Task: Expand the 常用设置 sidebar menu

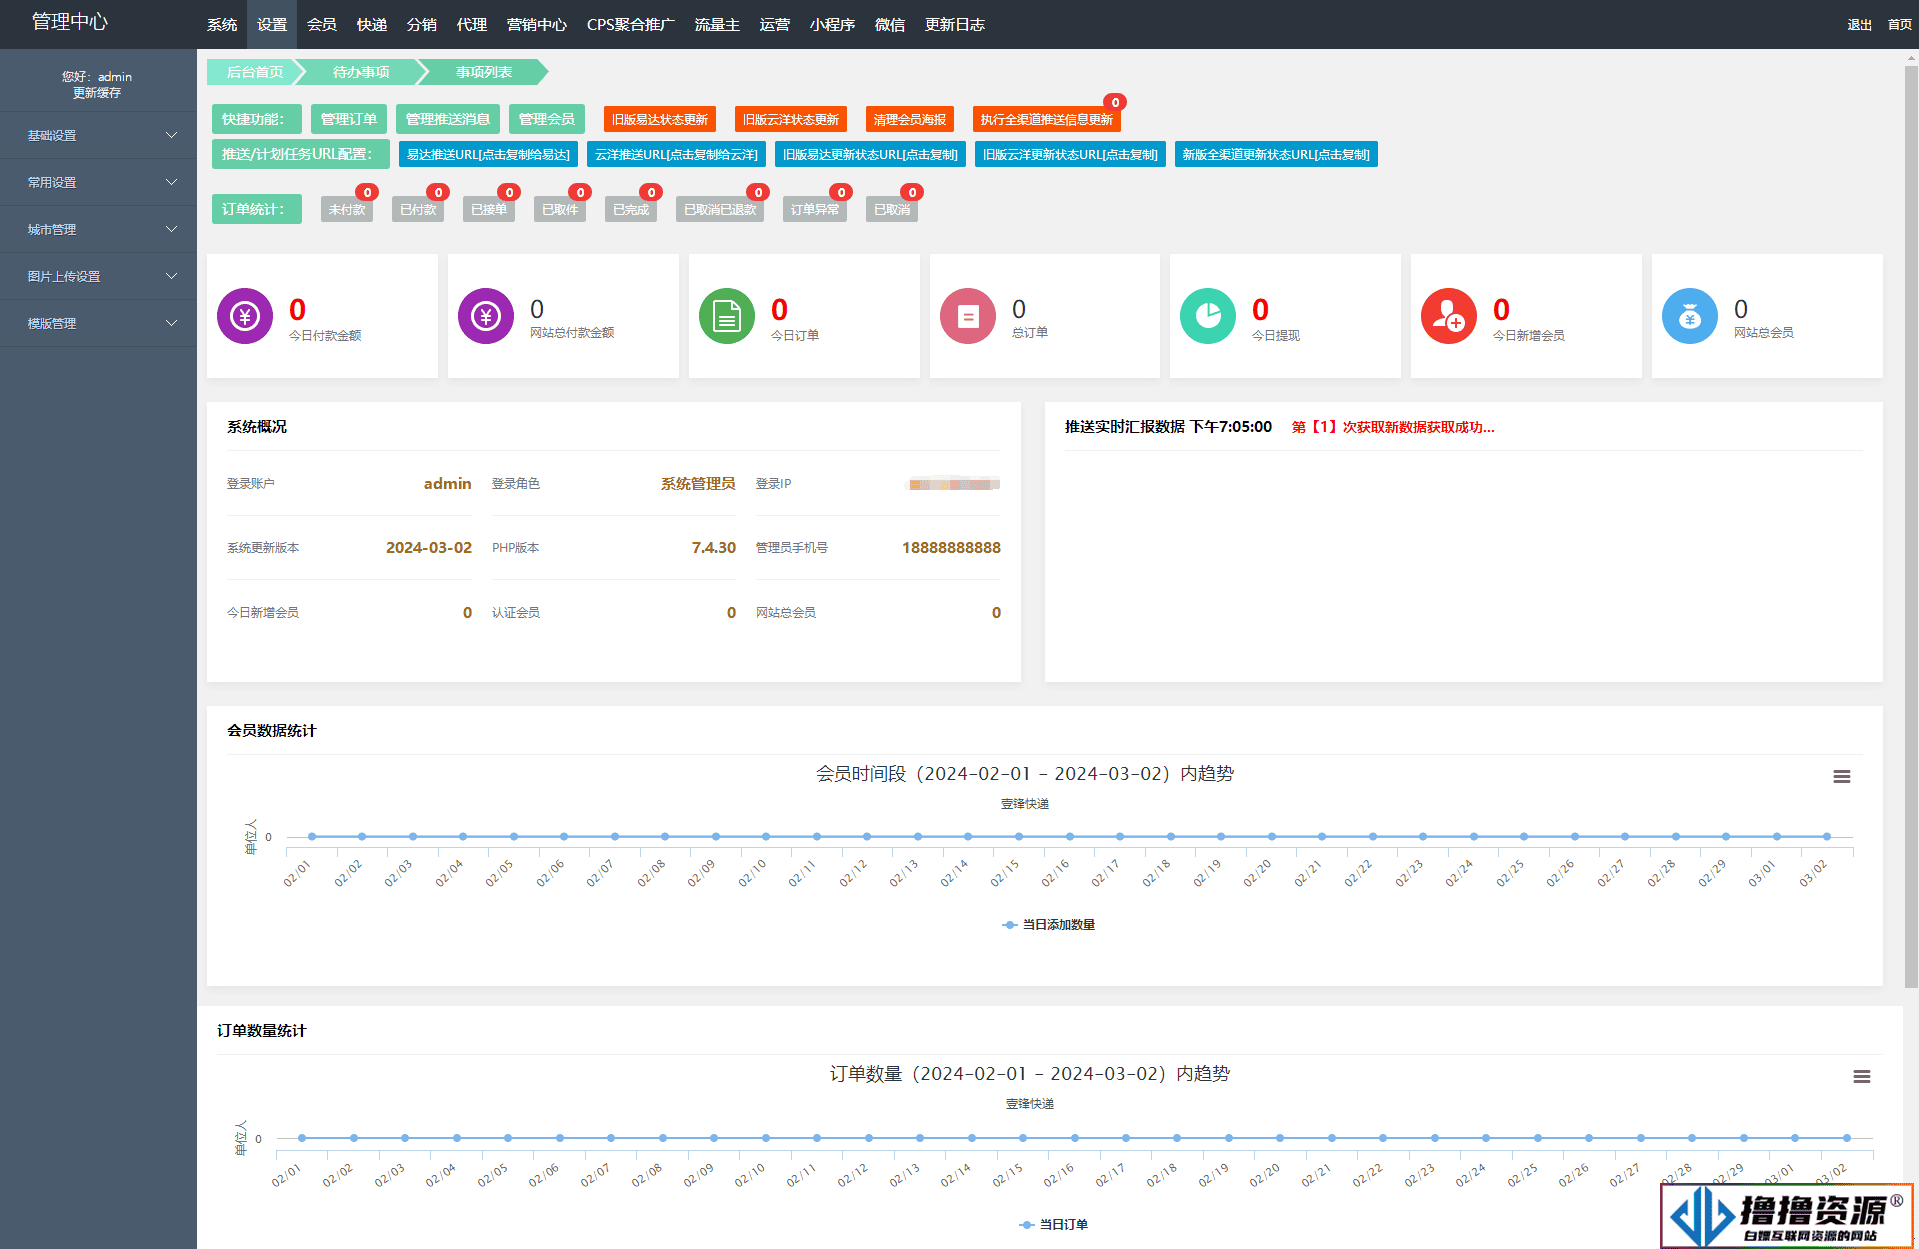Action: tap(98, 182)
